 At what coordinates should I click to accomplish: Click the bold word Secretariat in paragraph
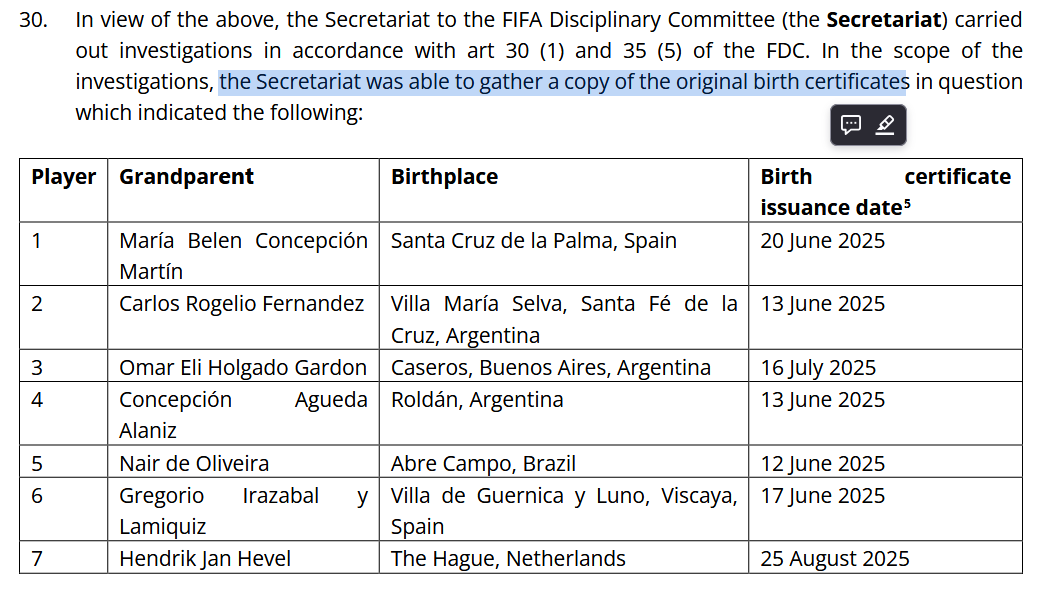coord(884,20)
